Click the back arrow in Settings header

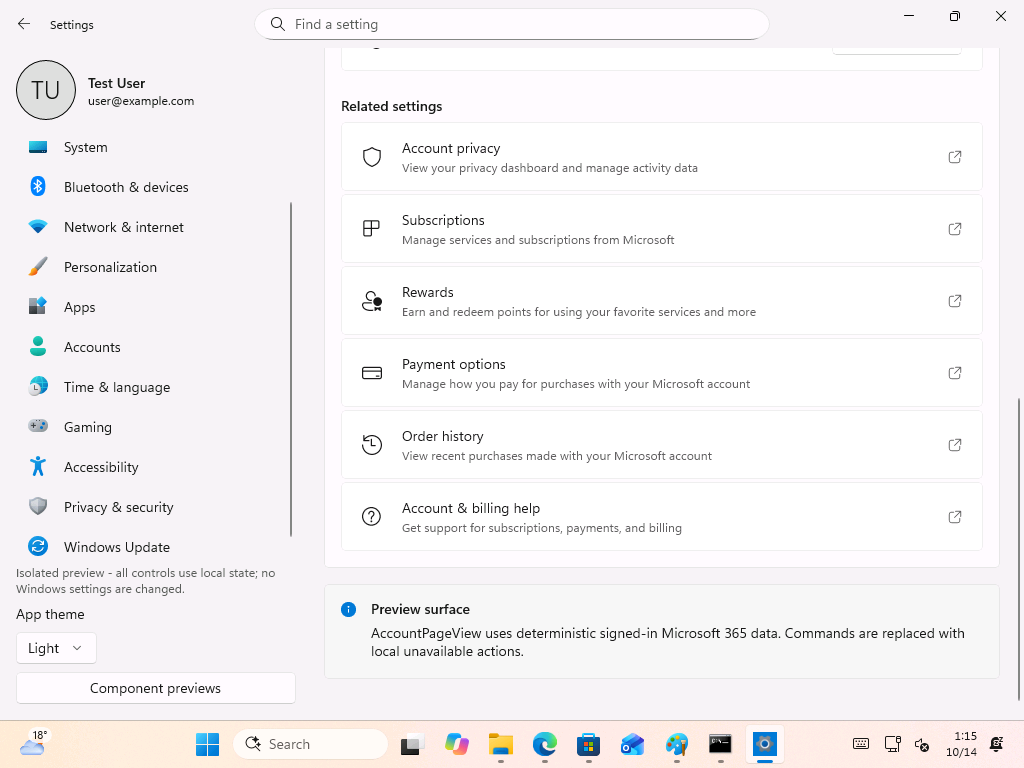(x=24, y=24)
